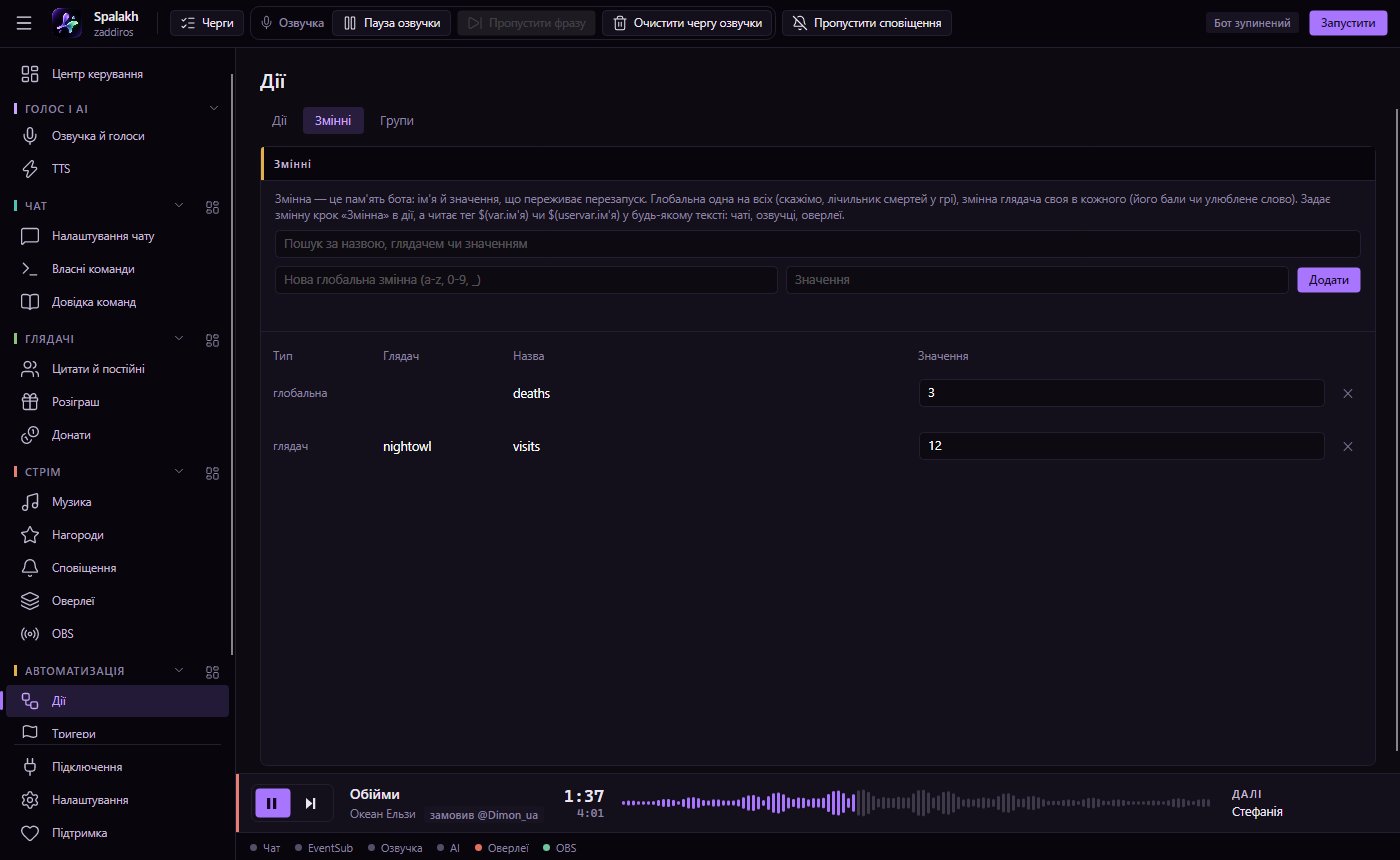Open Центр керування in sidebar
Screen dimensions: 1400x860
click(117, 74)
